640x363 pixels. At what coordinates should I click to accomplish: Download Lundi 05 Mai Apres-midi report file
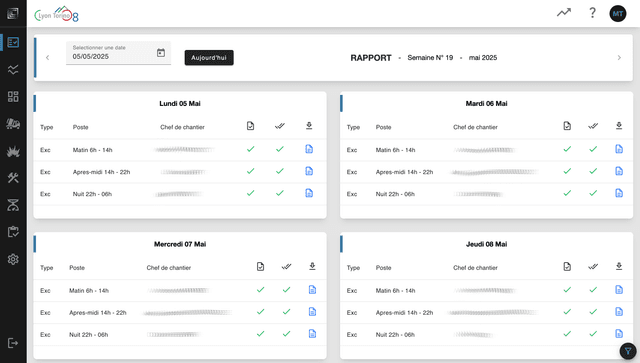pyautogui.click(x=309, y=171)
